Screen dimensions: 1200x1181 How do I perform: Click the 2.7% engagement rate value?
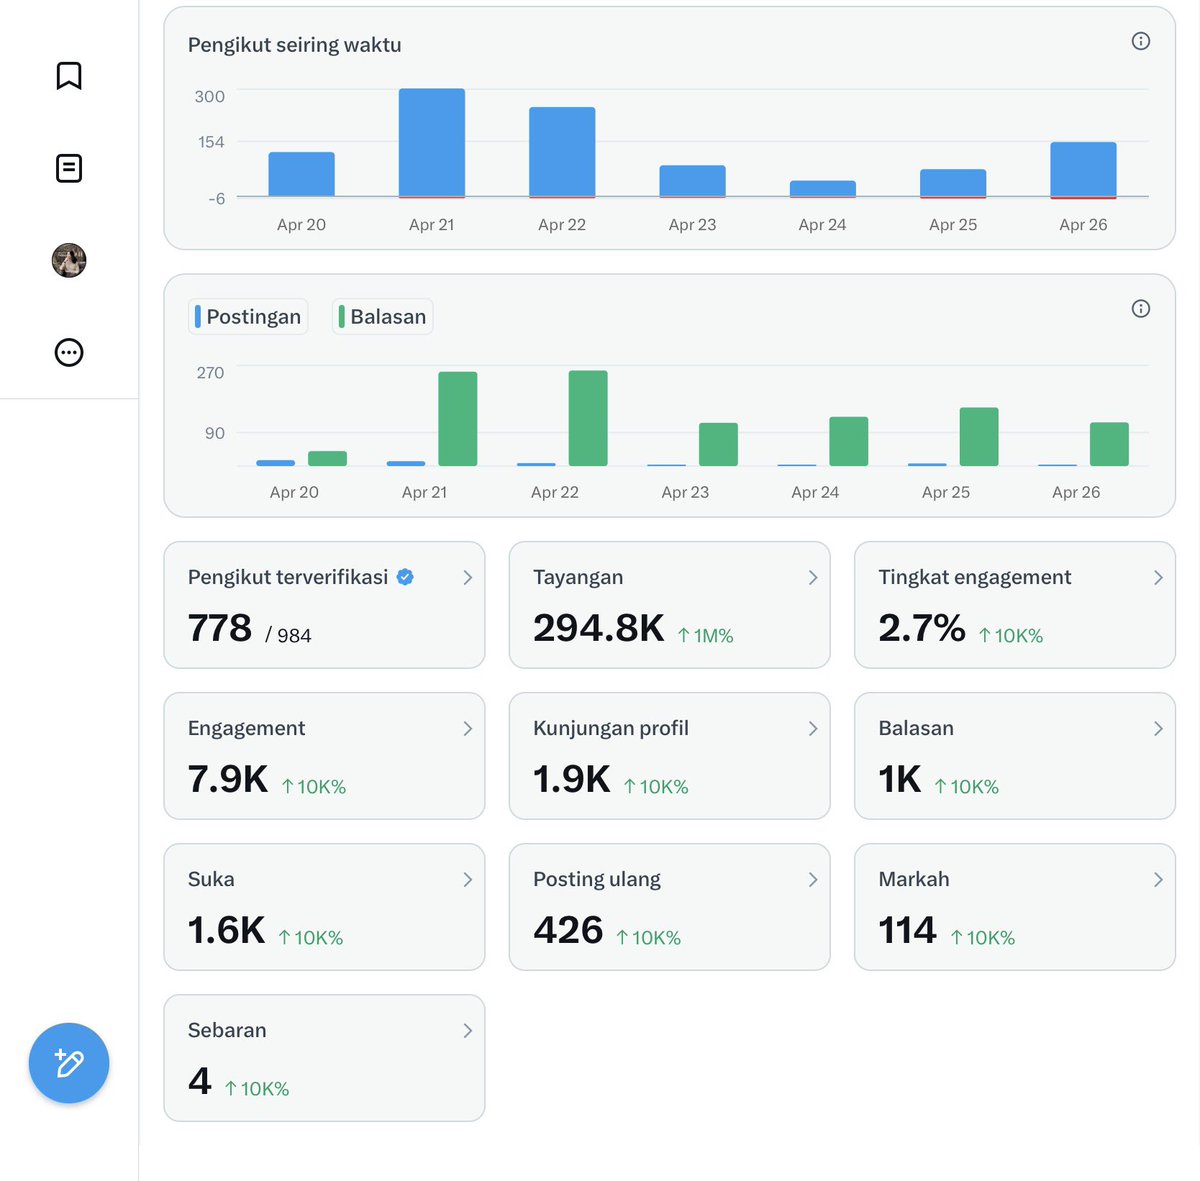click(x=922, y=628)
